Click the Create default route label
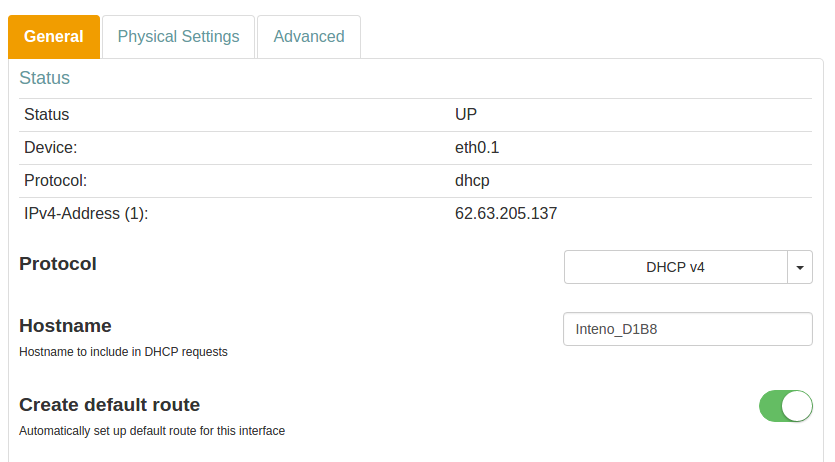Image resolution: width=835 pixels, height=462 pixels. click(x=110, y=405)
